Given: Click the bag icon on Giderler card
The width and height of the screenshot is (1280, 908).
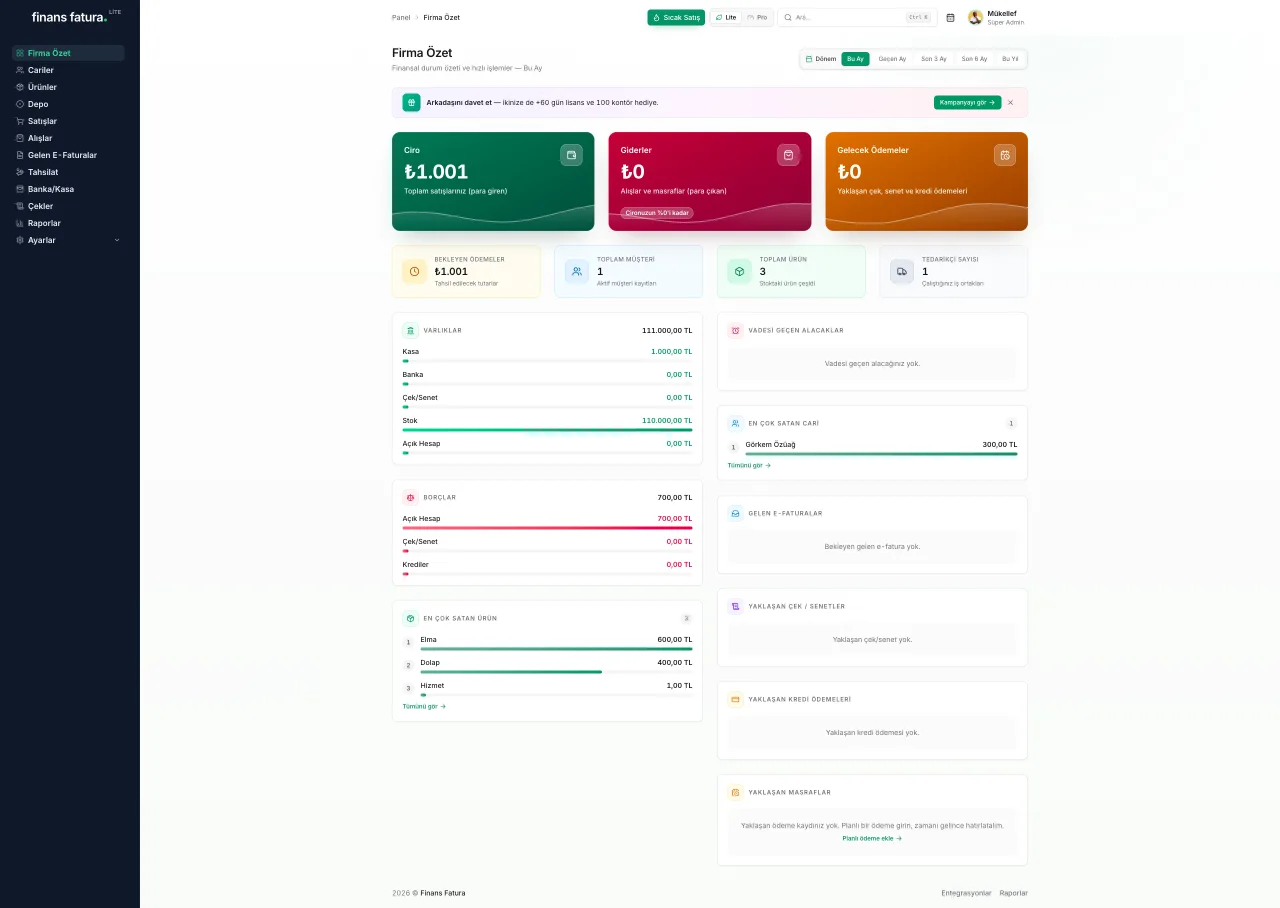Looking at the screenshot, I should [x=788, y=155].
